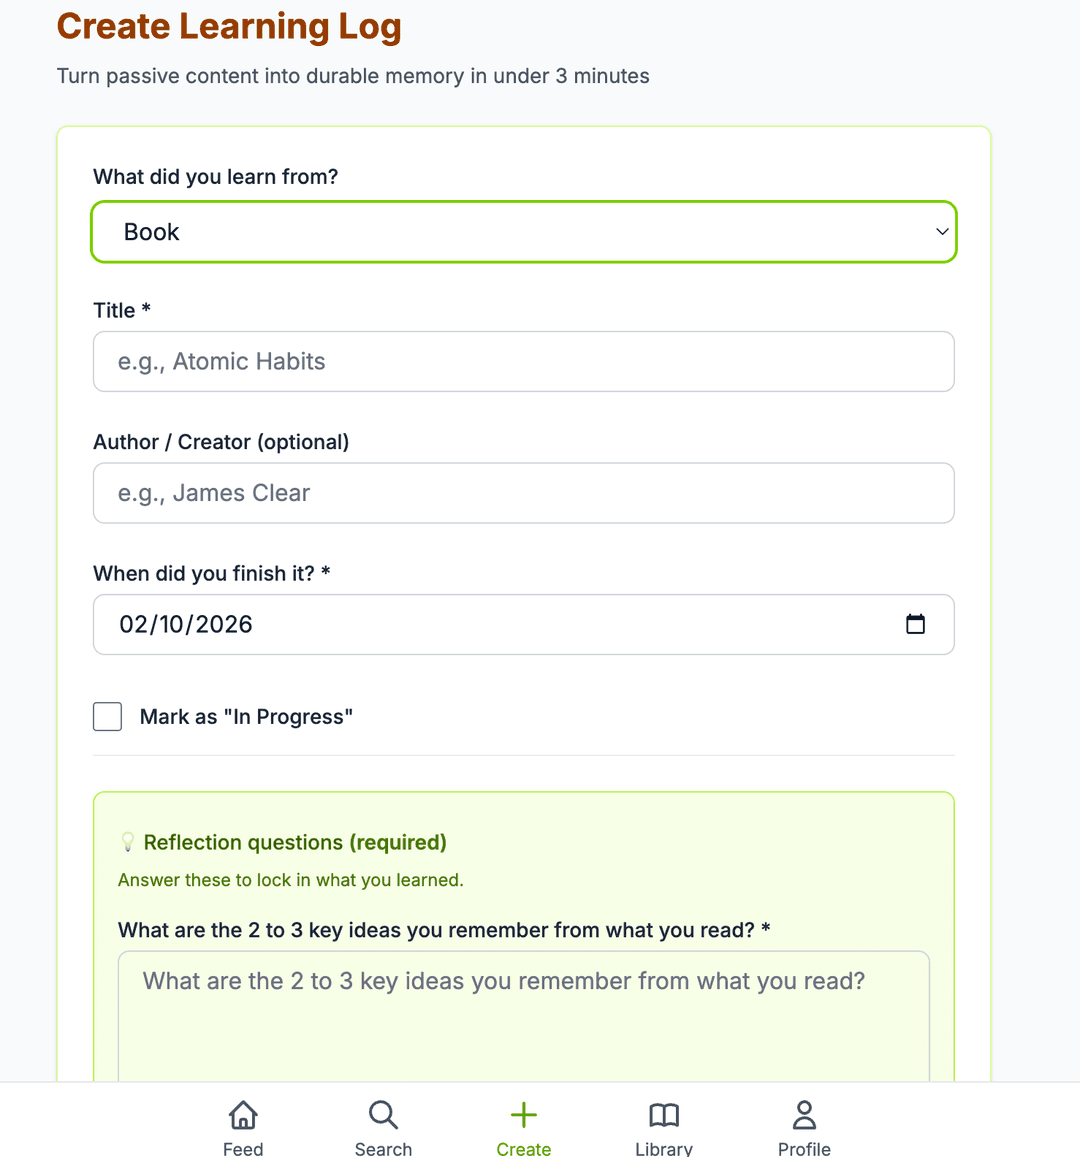This screenshot has height=1157, width=1080.
Task: Open the Feed home icon
Action: [243, 1115]
